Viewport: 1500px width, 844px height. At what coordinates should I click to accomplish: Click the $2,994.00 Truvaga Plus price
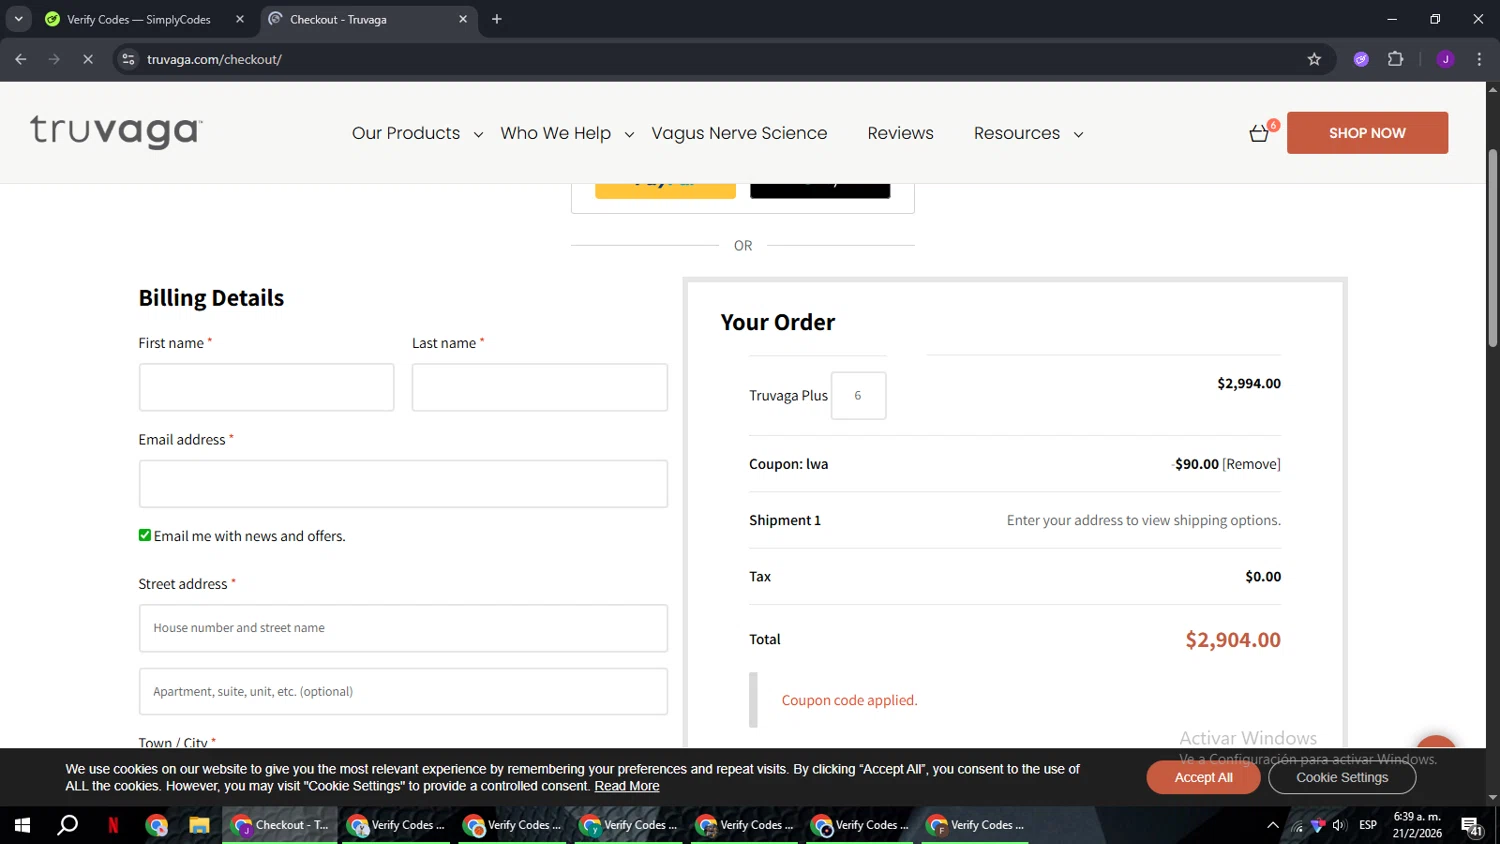tap(1249, 383)
